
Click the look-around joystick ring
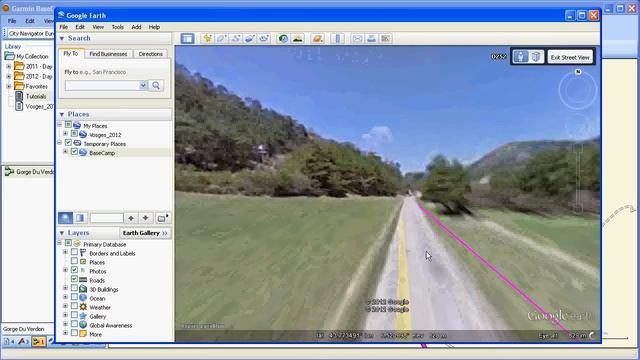pyautogui.click(x=578, y=90)
